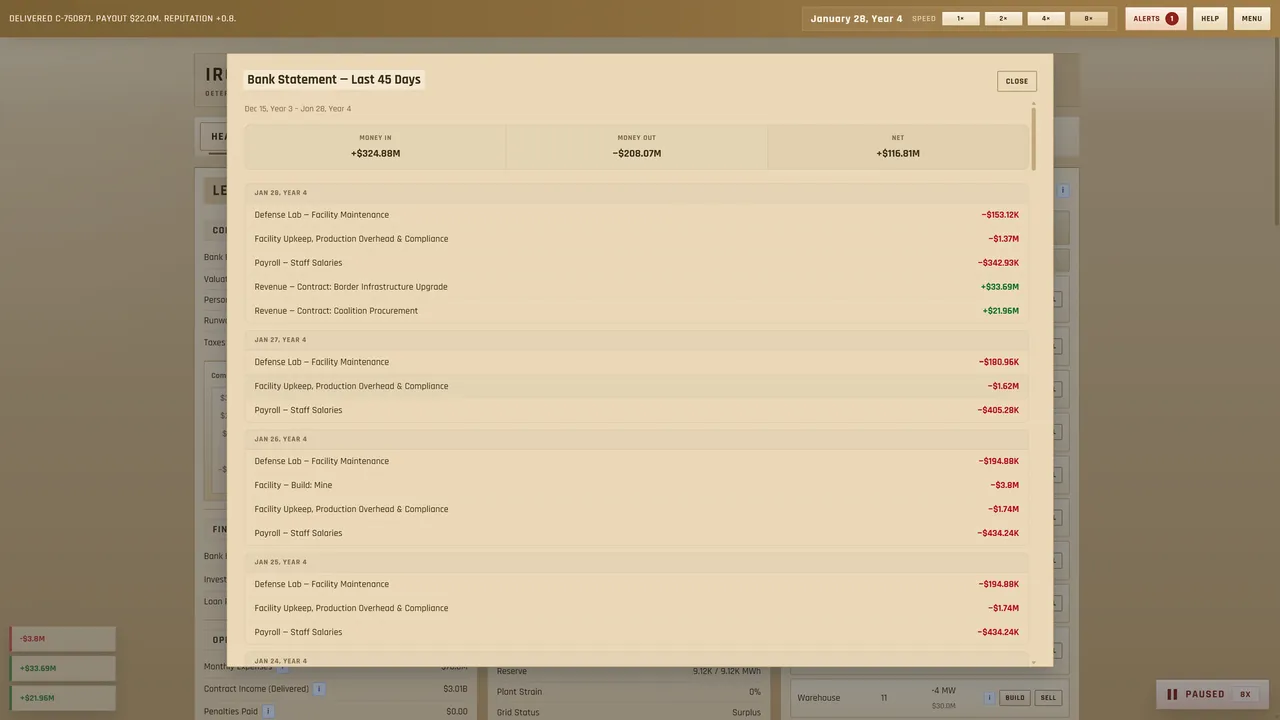Image resolution: width=1280 pixels, height=720 pixels.
Task: Click the Grid Status Surplus row
Action: click(x=629, y=712)
